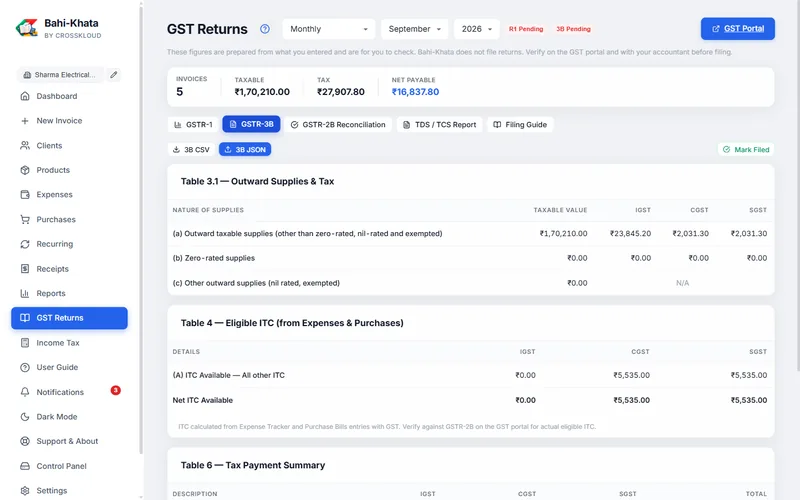
Task: Click the Income Tax calculator icon
Action: [x=24, y=343]
